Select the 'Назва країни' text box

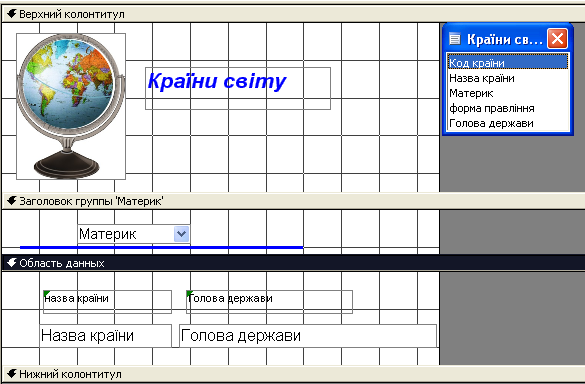pyautogui.click(x=105, y=336)
